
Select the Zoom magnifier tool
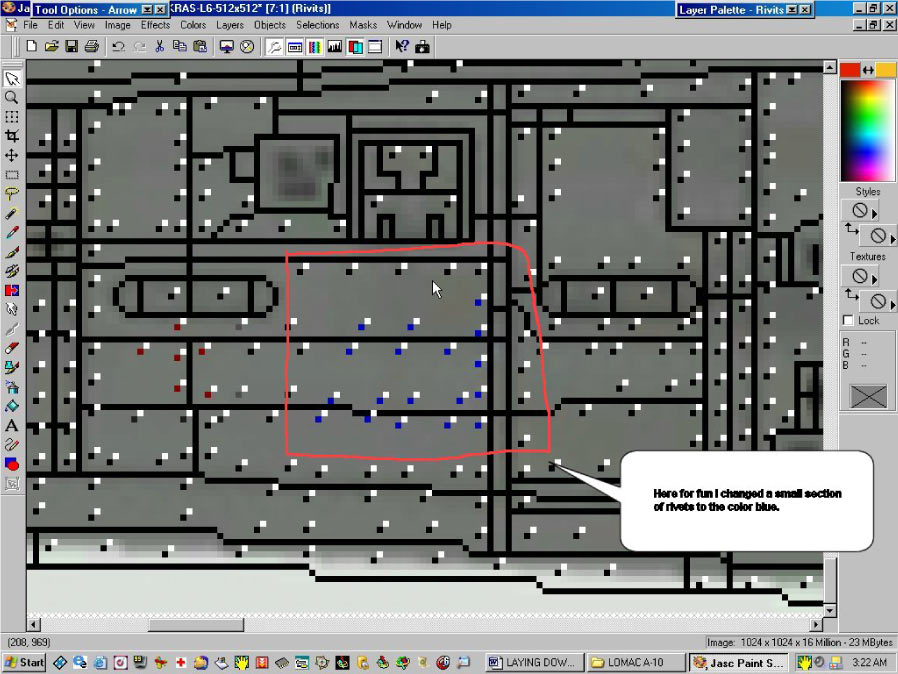(x=12, y=98)
